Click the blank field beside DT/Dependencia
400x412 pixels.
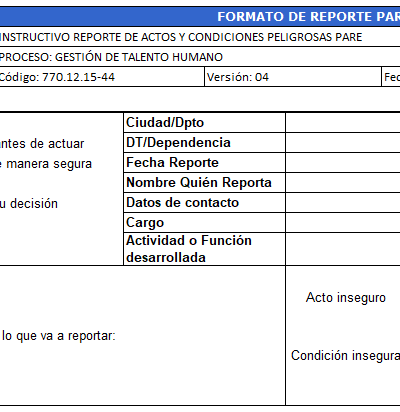(343, 143)
